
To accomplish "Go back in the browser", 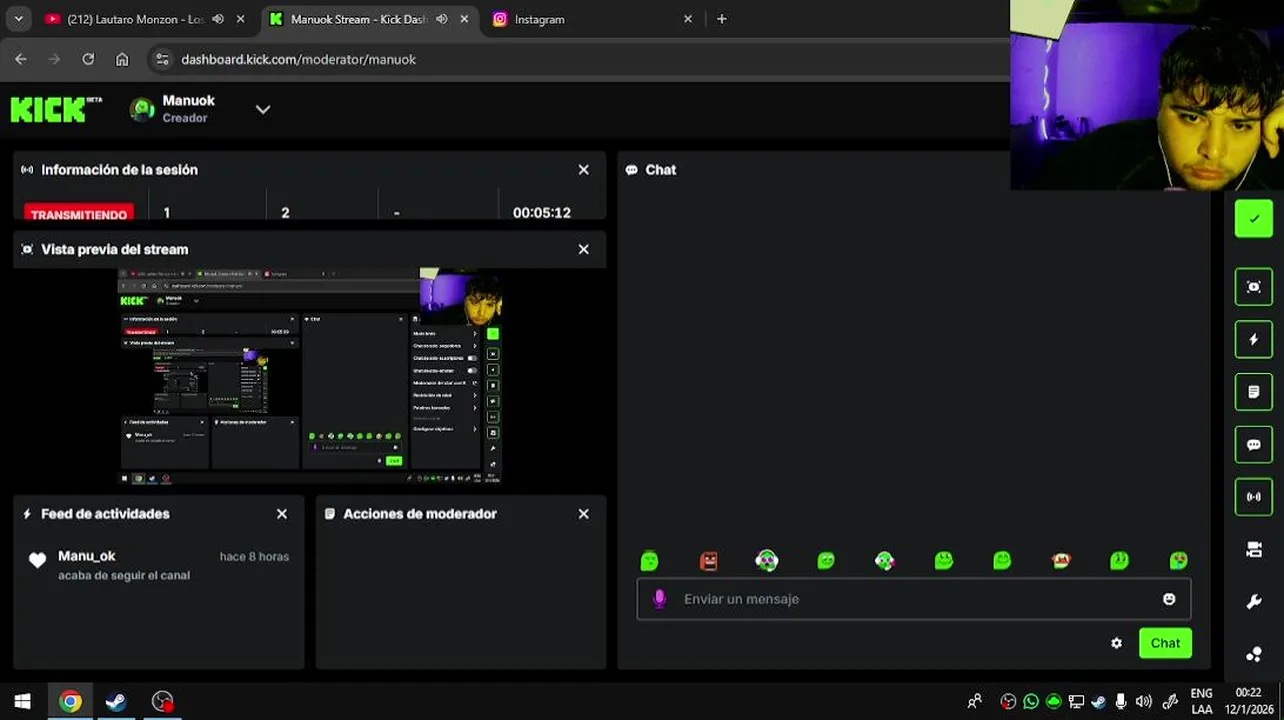I will pos(21,59).
